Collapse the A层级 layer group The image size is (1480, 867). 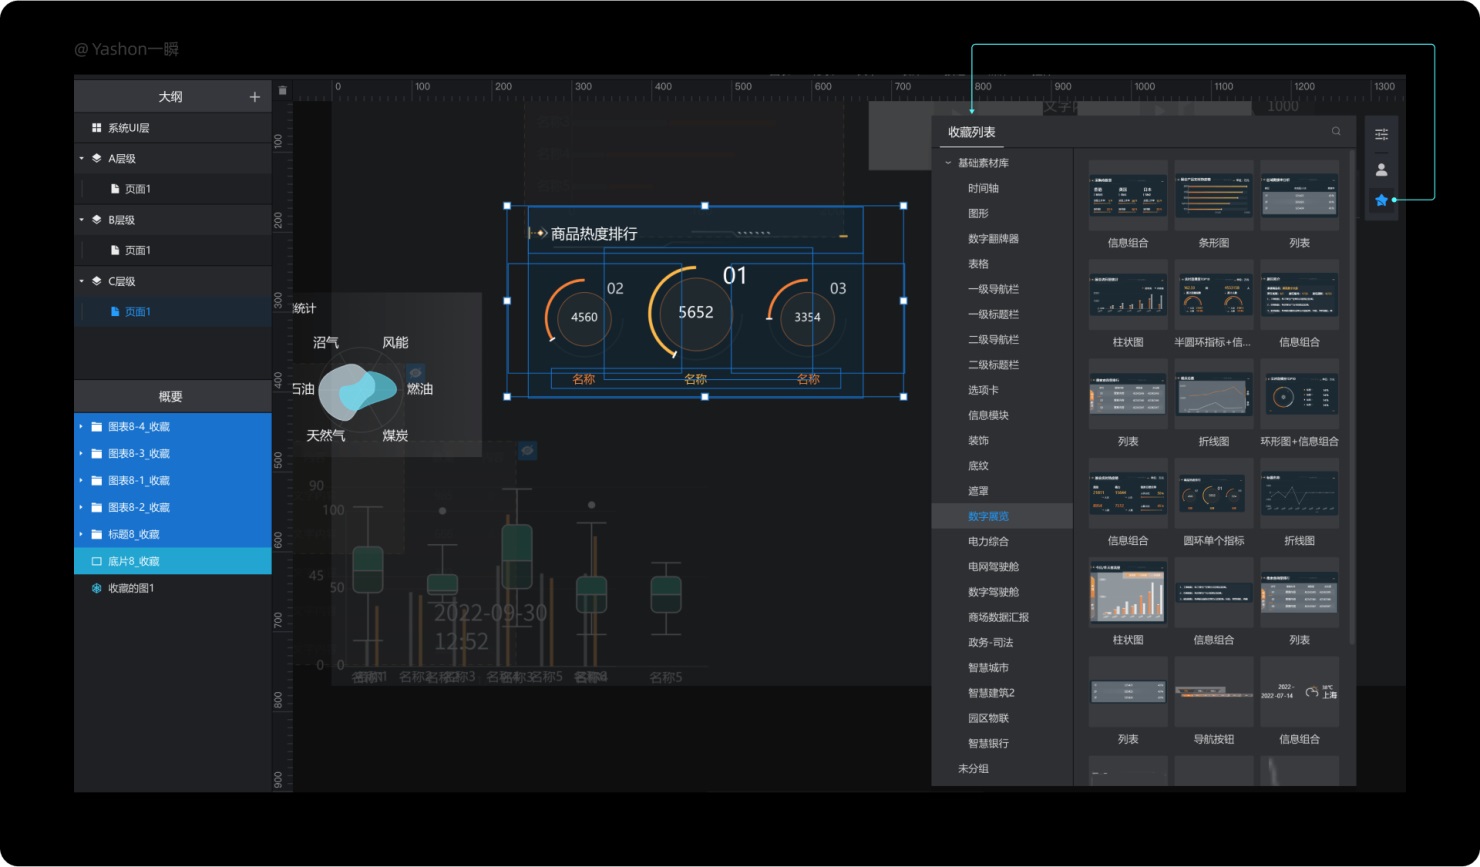pos(82,158)
